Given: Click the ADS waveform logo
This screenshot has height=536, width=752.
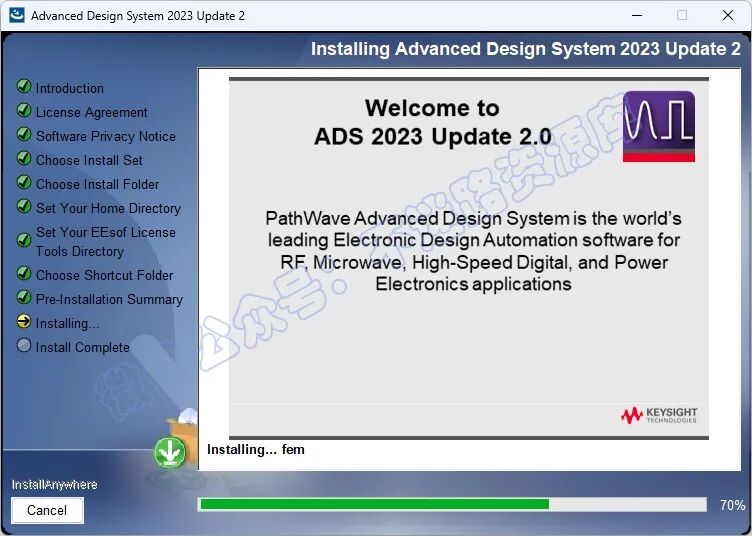Looking at the screenshot, I should [x=659, y=126].
